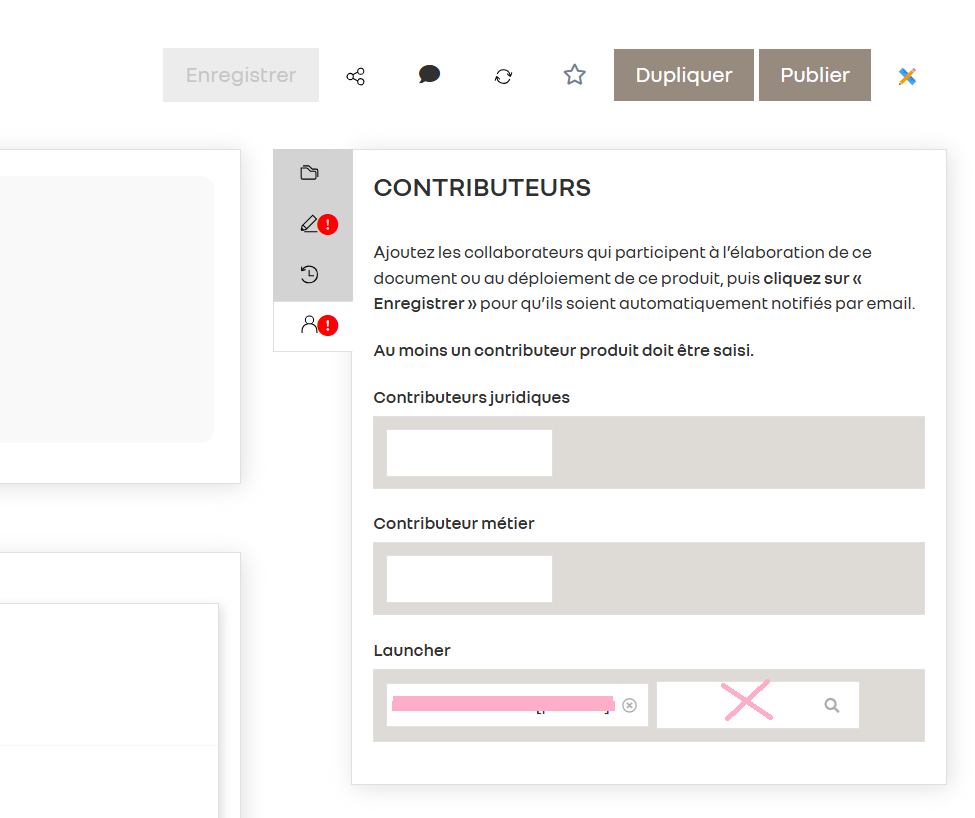Click the Contributeur métier input field
This screenshot has height=818, width=975.
click(469, 579)
